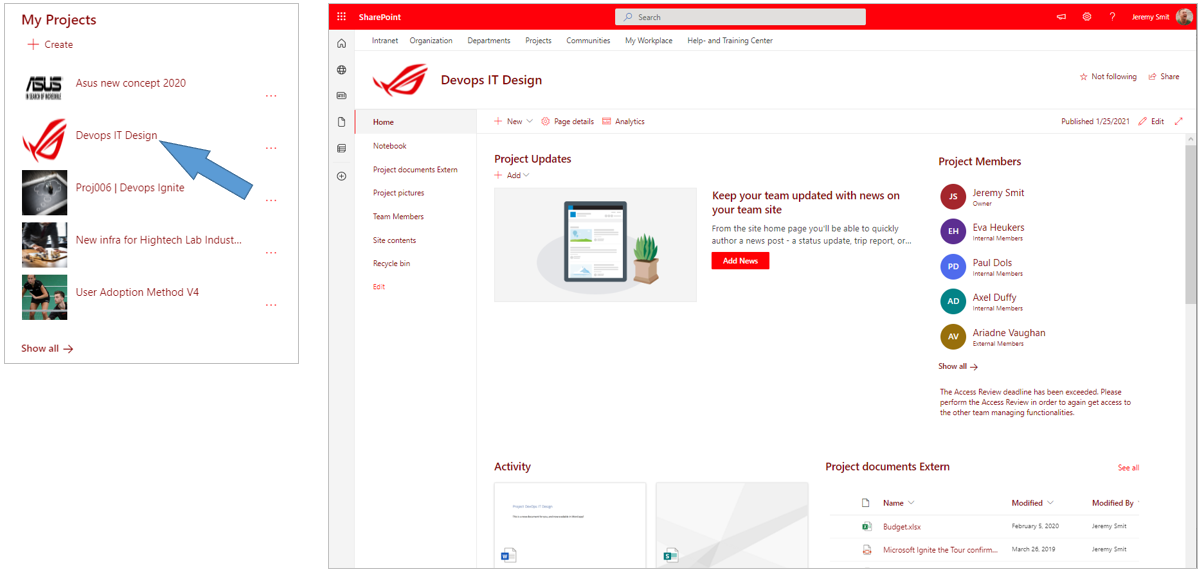The height and width of the screenshot is (575, 1204).
Task: Open New infra for Hightech Lab project
Action: click(159, 240)
